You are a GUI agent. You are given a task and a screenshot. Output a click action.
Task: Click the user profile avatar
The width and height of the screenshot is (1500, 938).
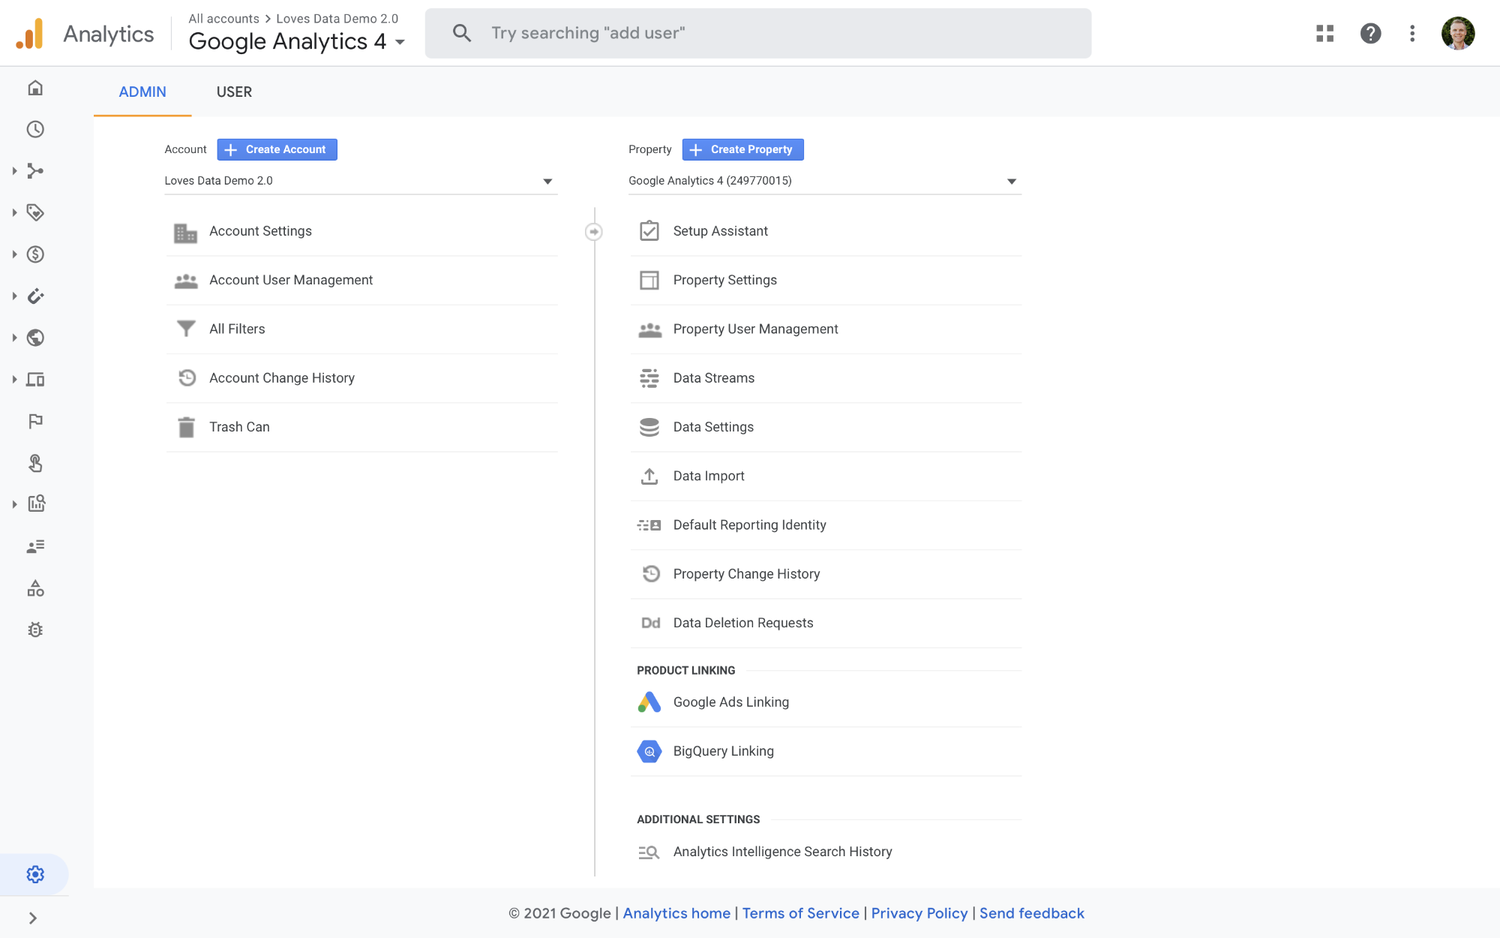point(1458,33)
